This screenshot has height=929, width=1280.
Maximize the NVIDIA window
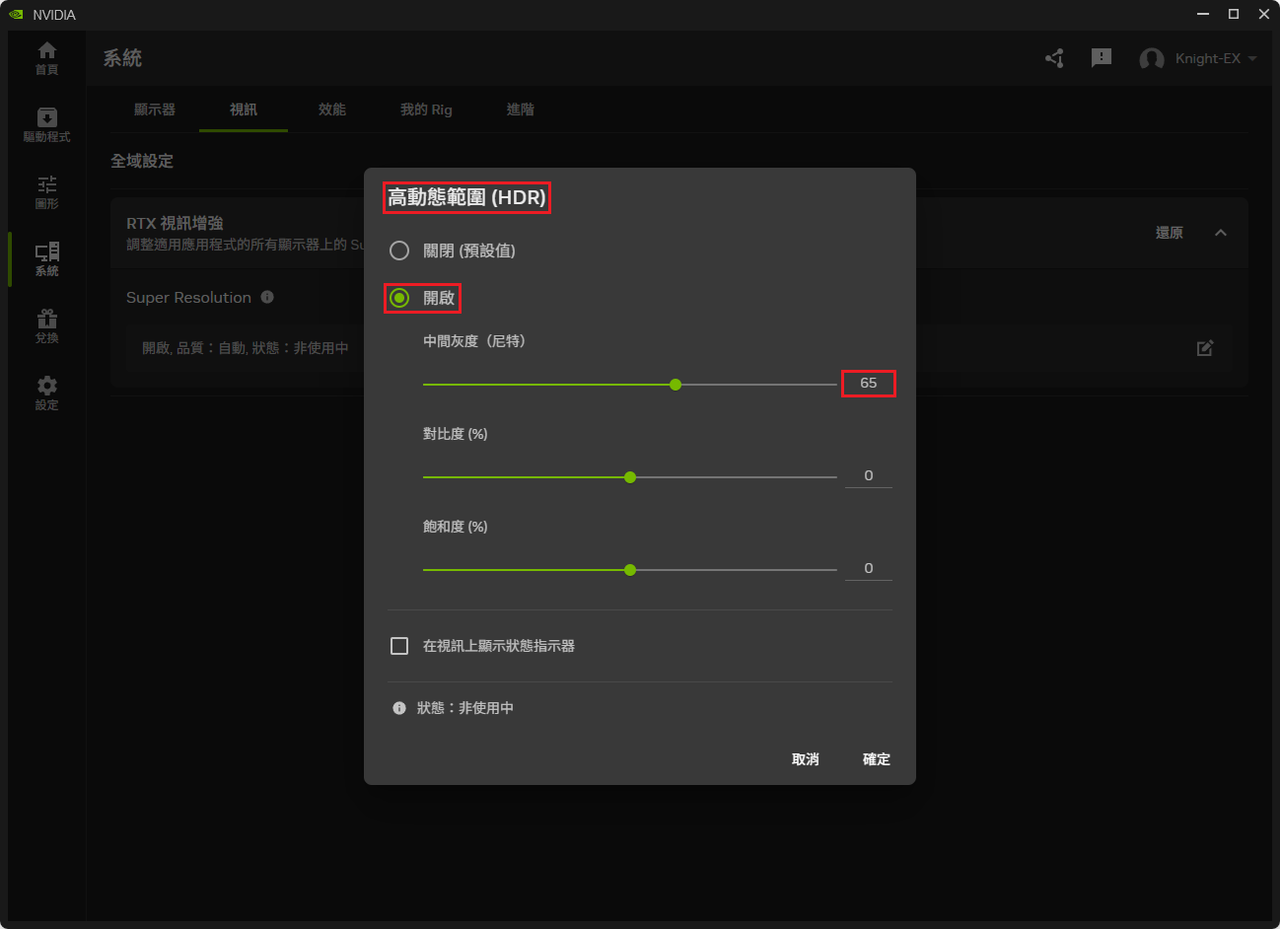[x=1233, y=14]
